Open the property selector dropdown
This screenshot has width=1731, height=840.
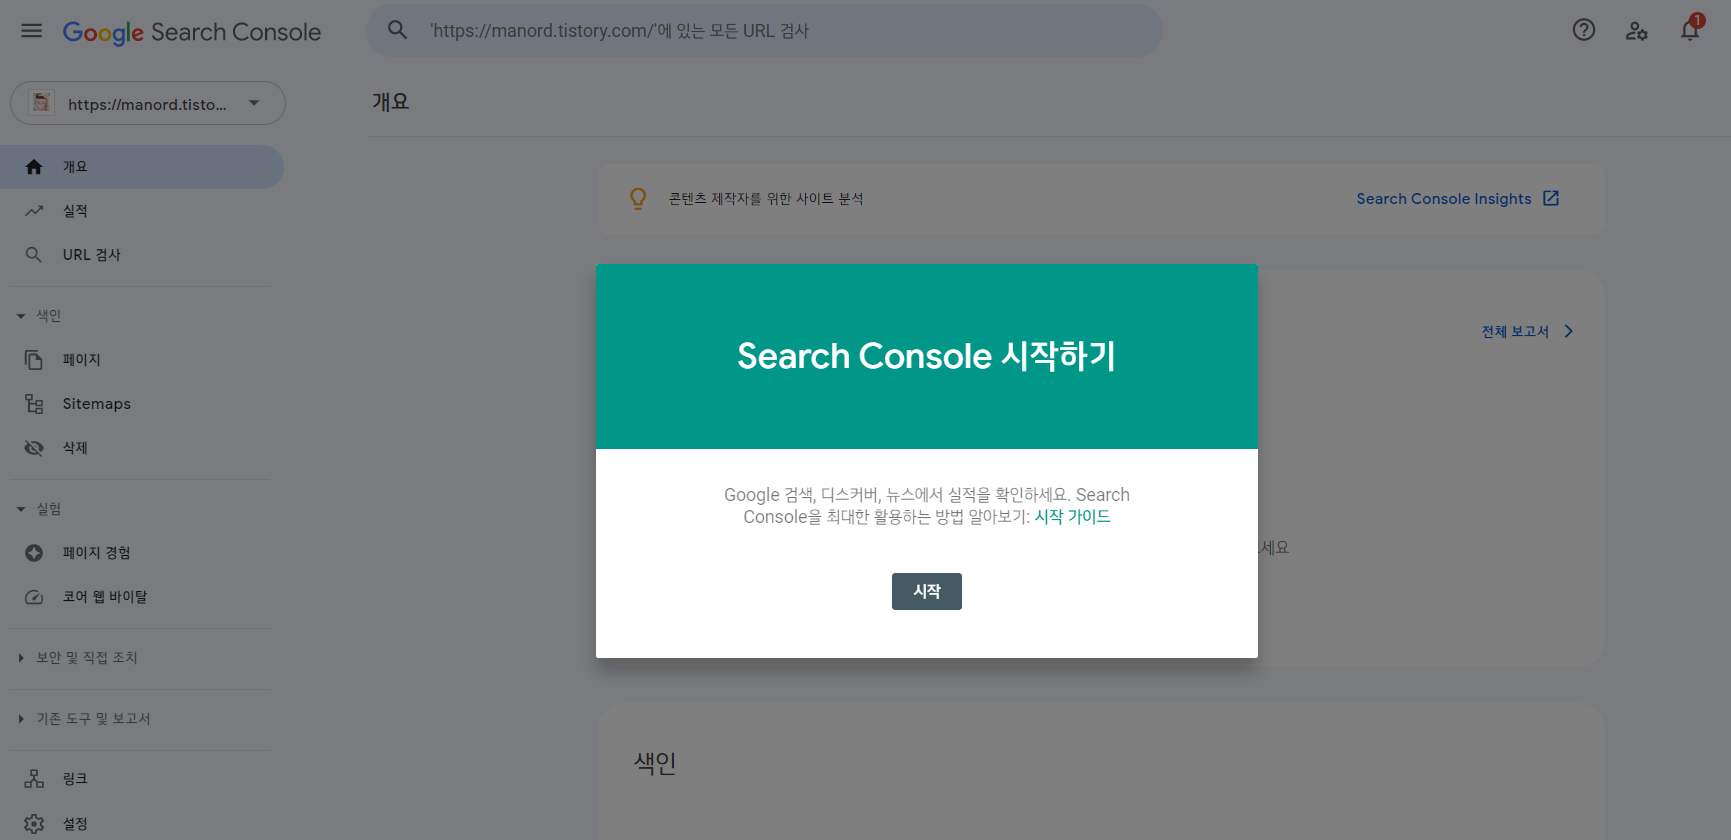[x=148, y=103]
